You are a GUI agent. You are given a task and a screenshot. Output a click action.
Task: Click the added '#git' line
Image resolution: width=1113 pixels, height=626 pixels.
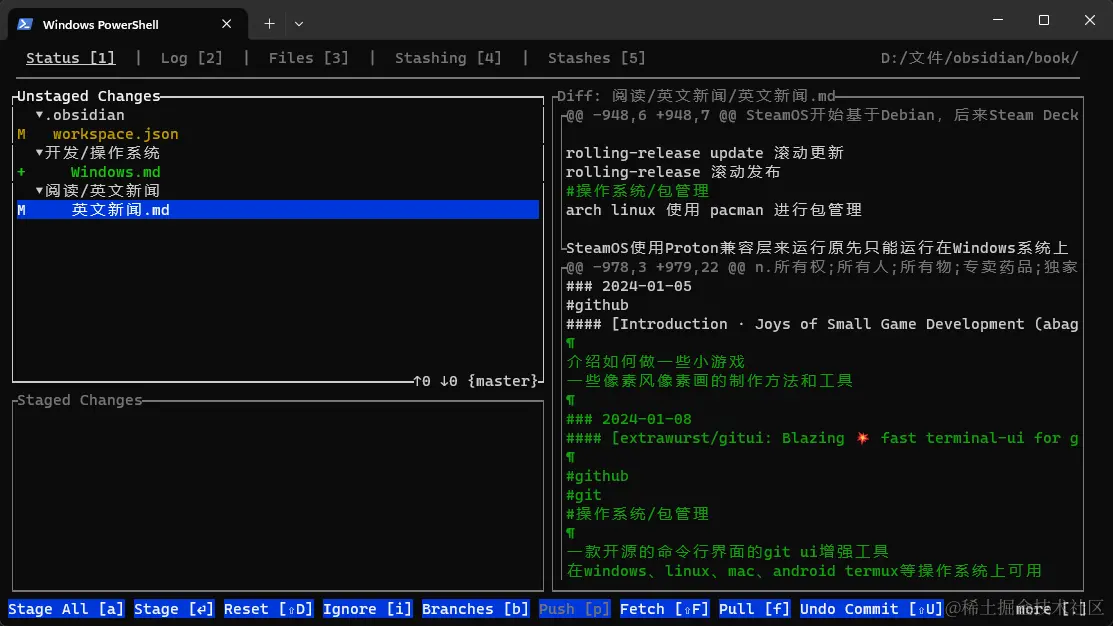tap(583, 495)
